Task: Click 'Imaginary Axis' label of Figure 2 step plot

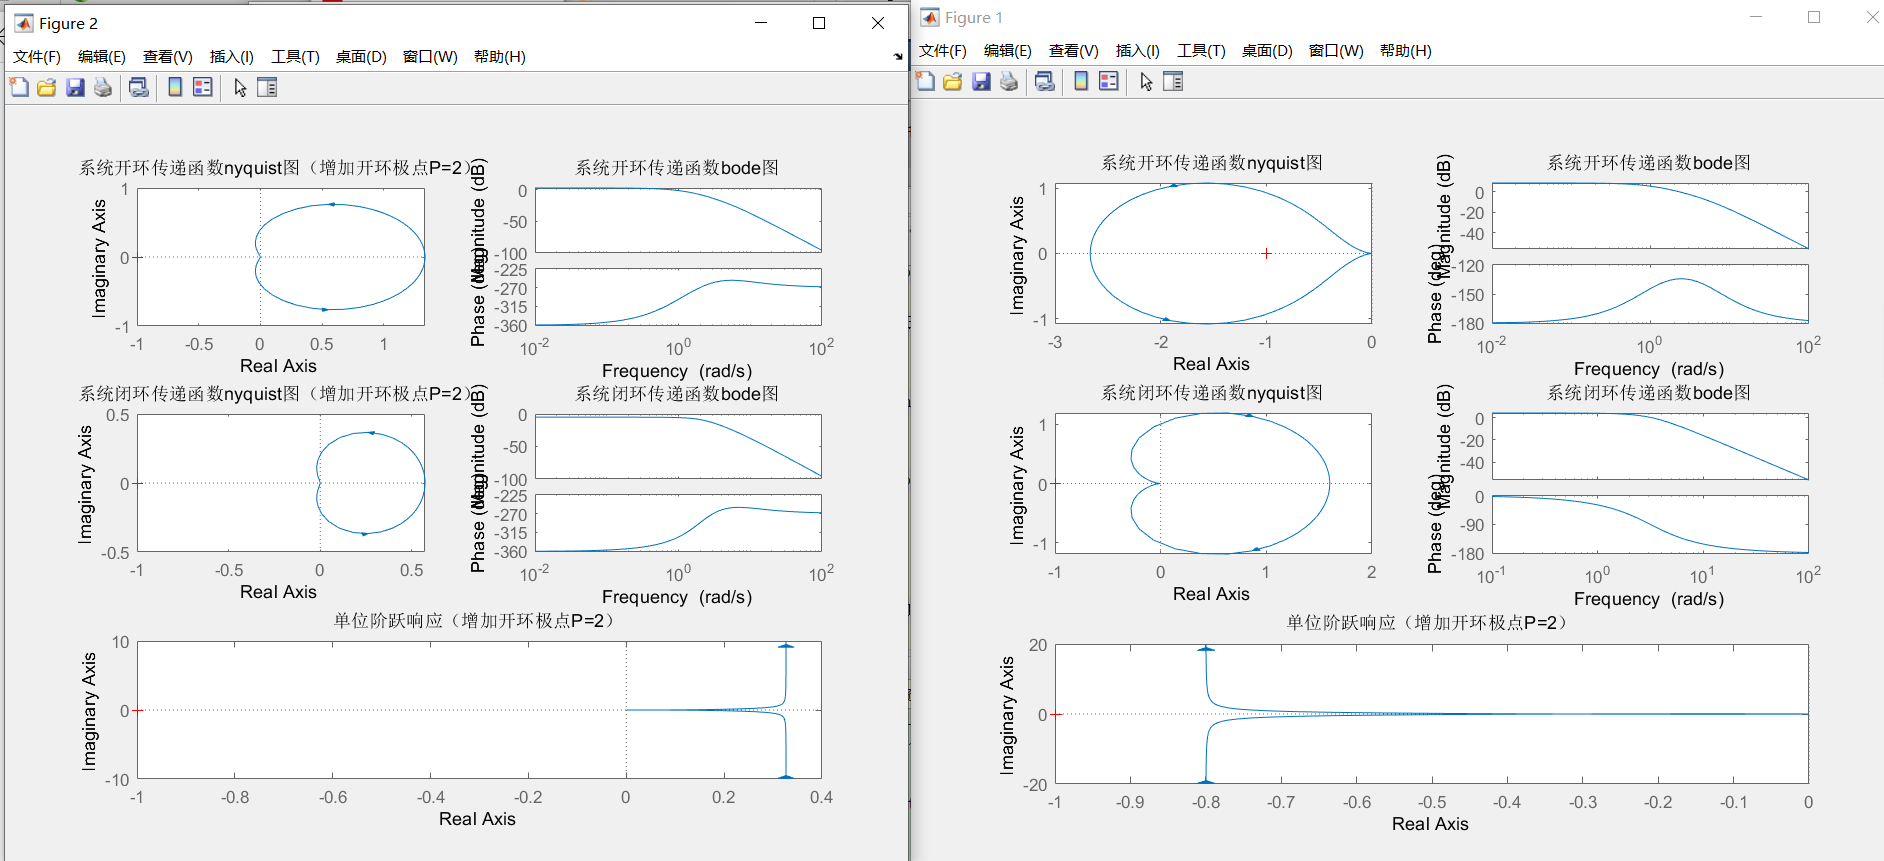Action: [x=89, y=711]
